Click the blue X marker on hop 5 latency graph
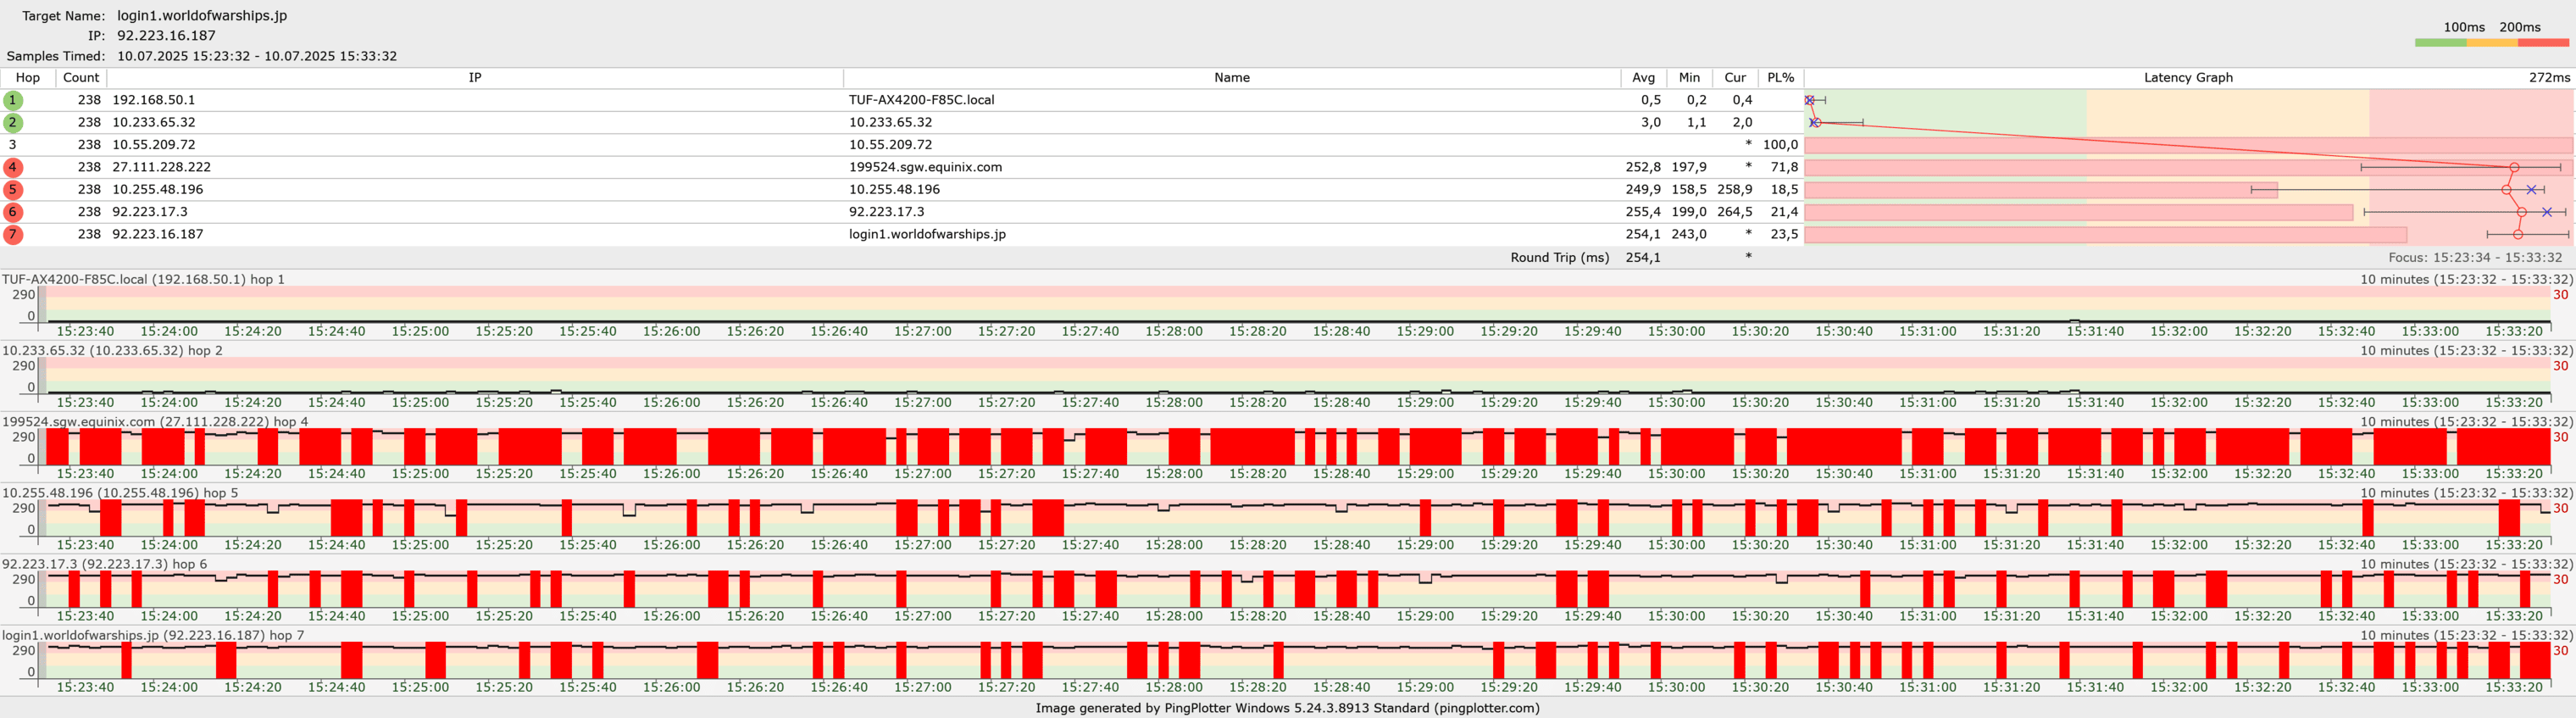The width and height of the screenshot is (2576, 718). [x=2531, y=190]
